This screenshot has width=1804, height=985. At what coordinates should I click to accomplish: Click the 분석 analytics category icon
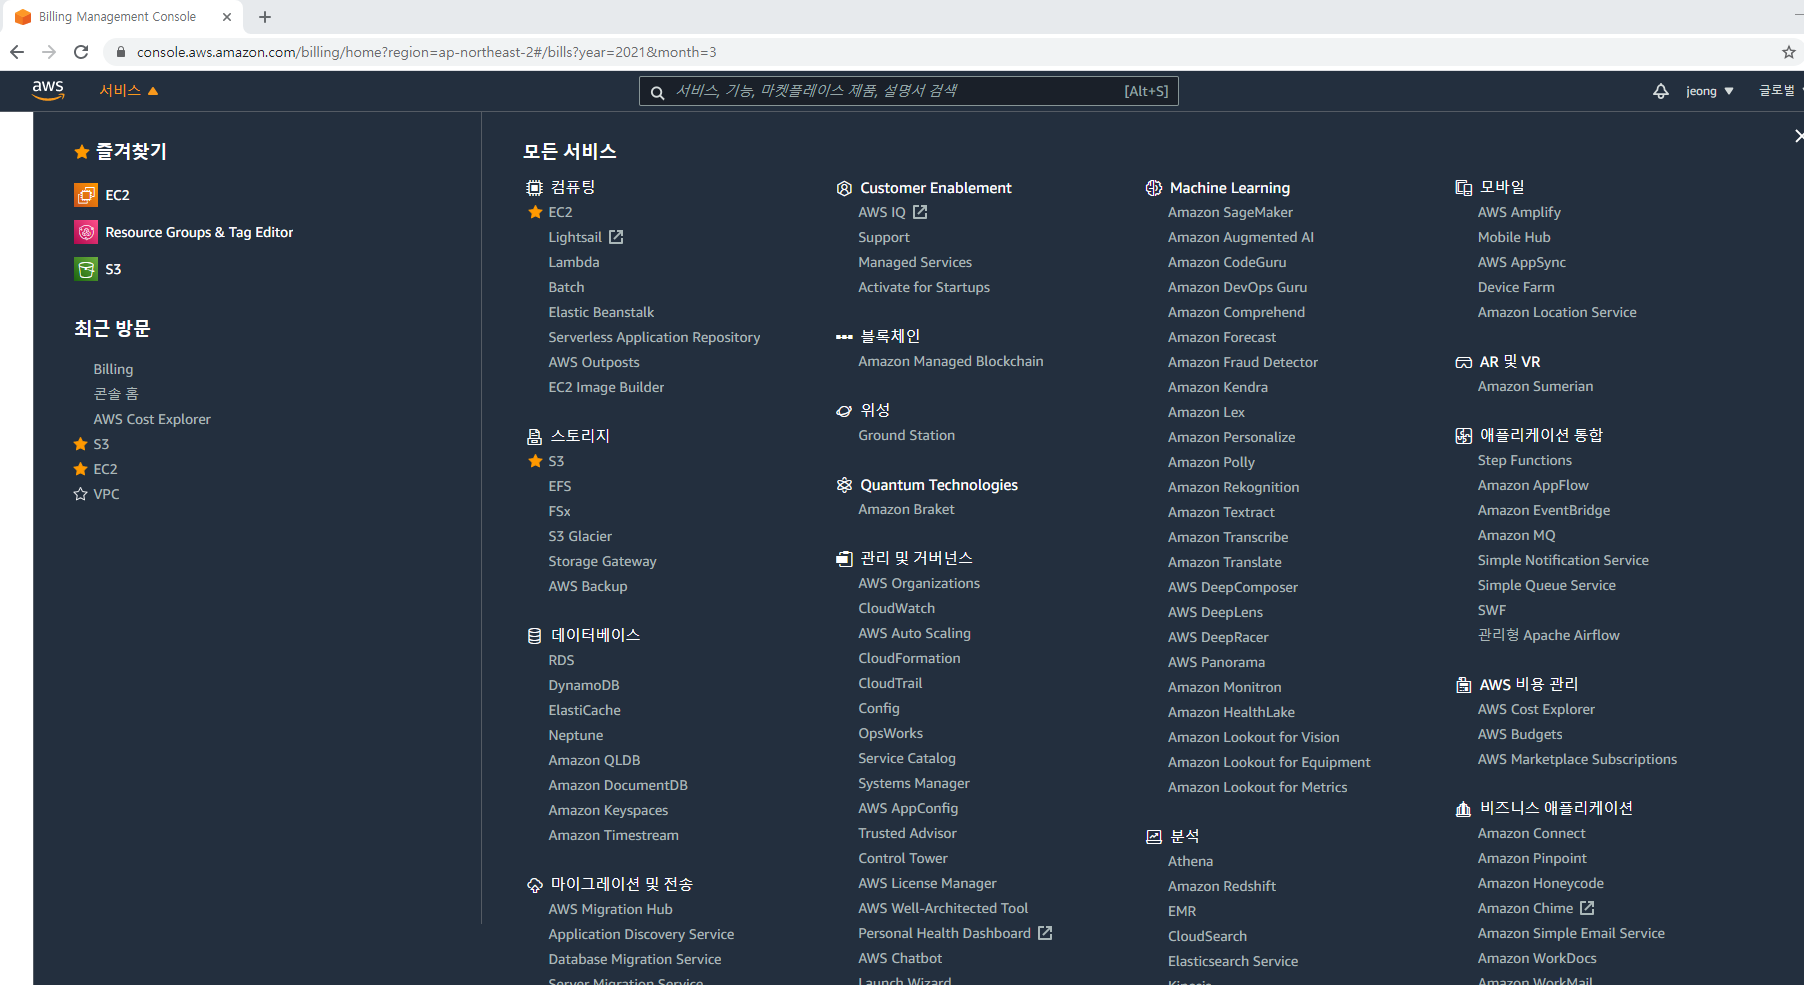(1154, 837)
